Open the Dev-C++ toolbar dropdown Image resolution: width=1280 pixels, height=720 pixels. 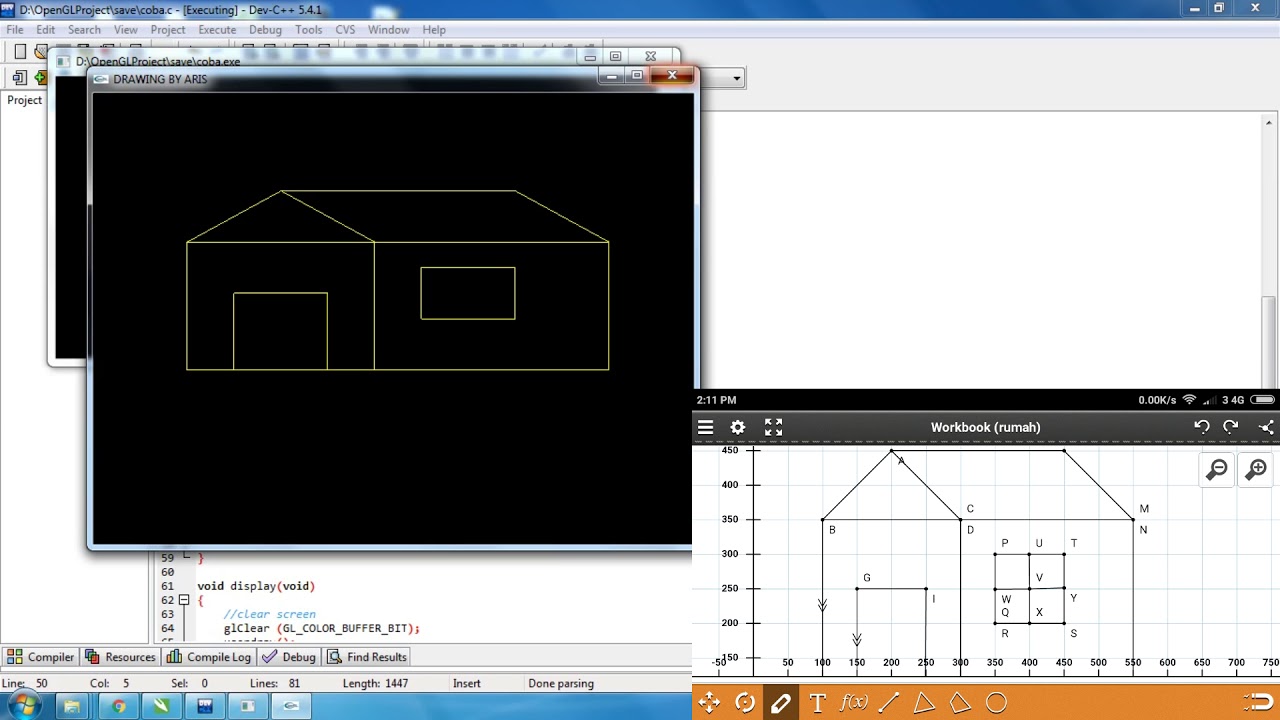(x=737, y=78)
